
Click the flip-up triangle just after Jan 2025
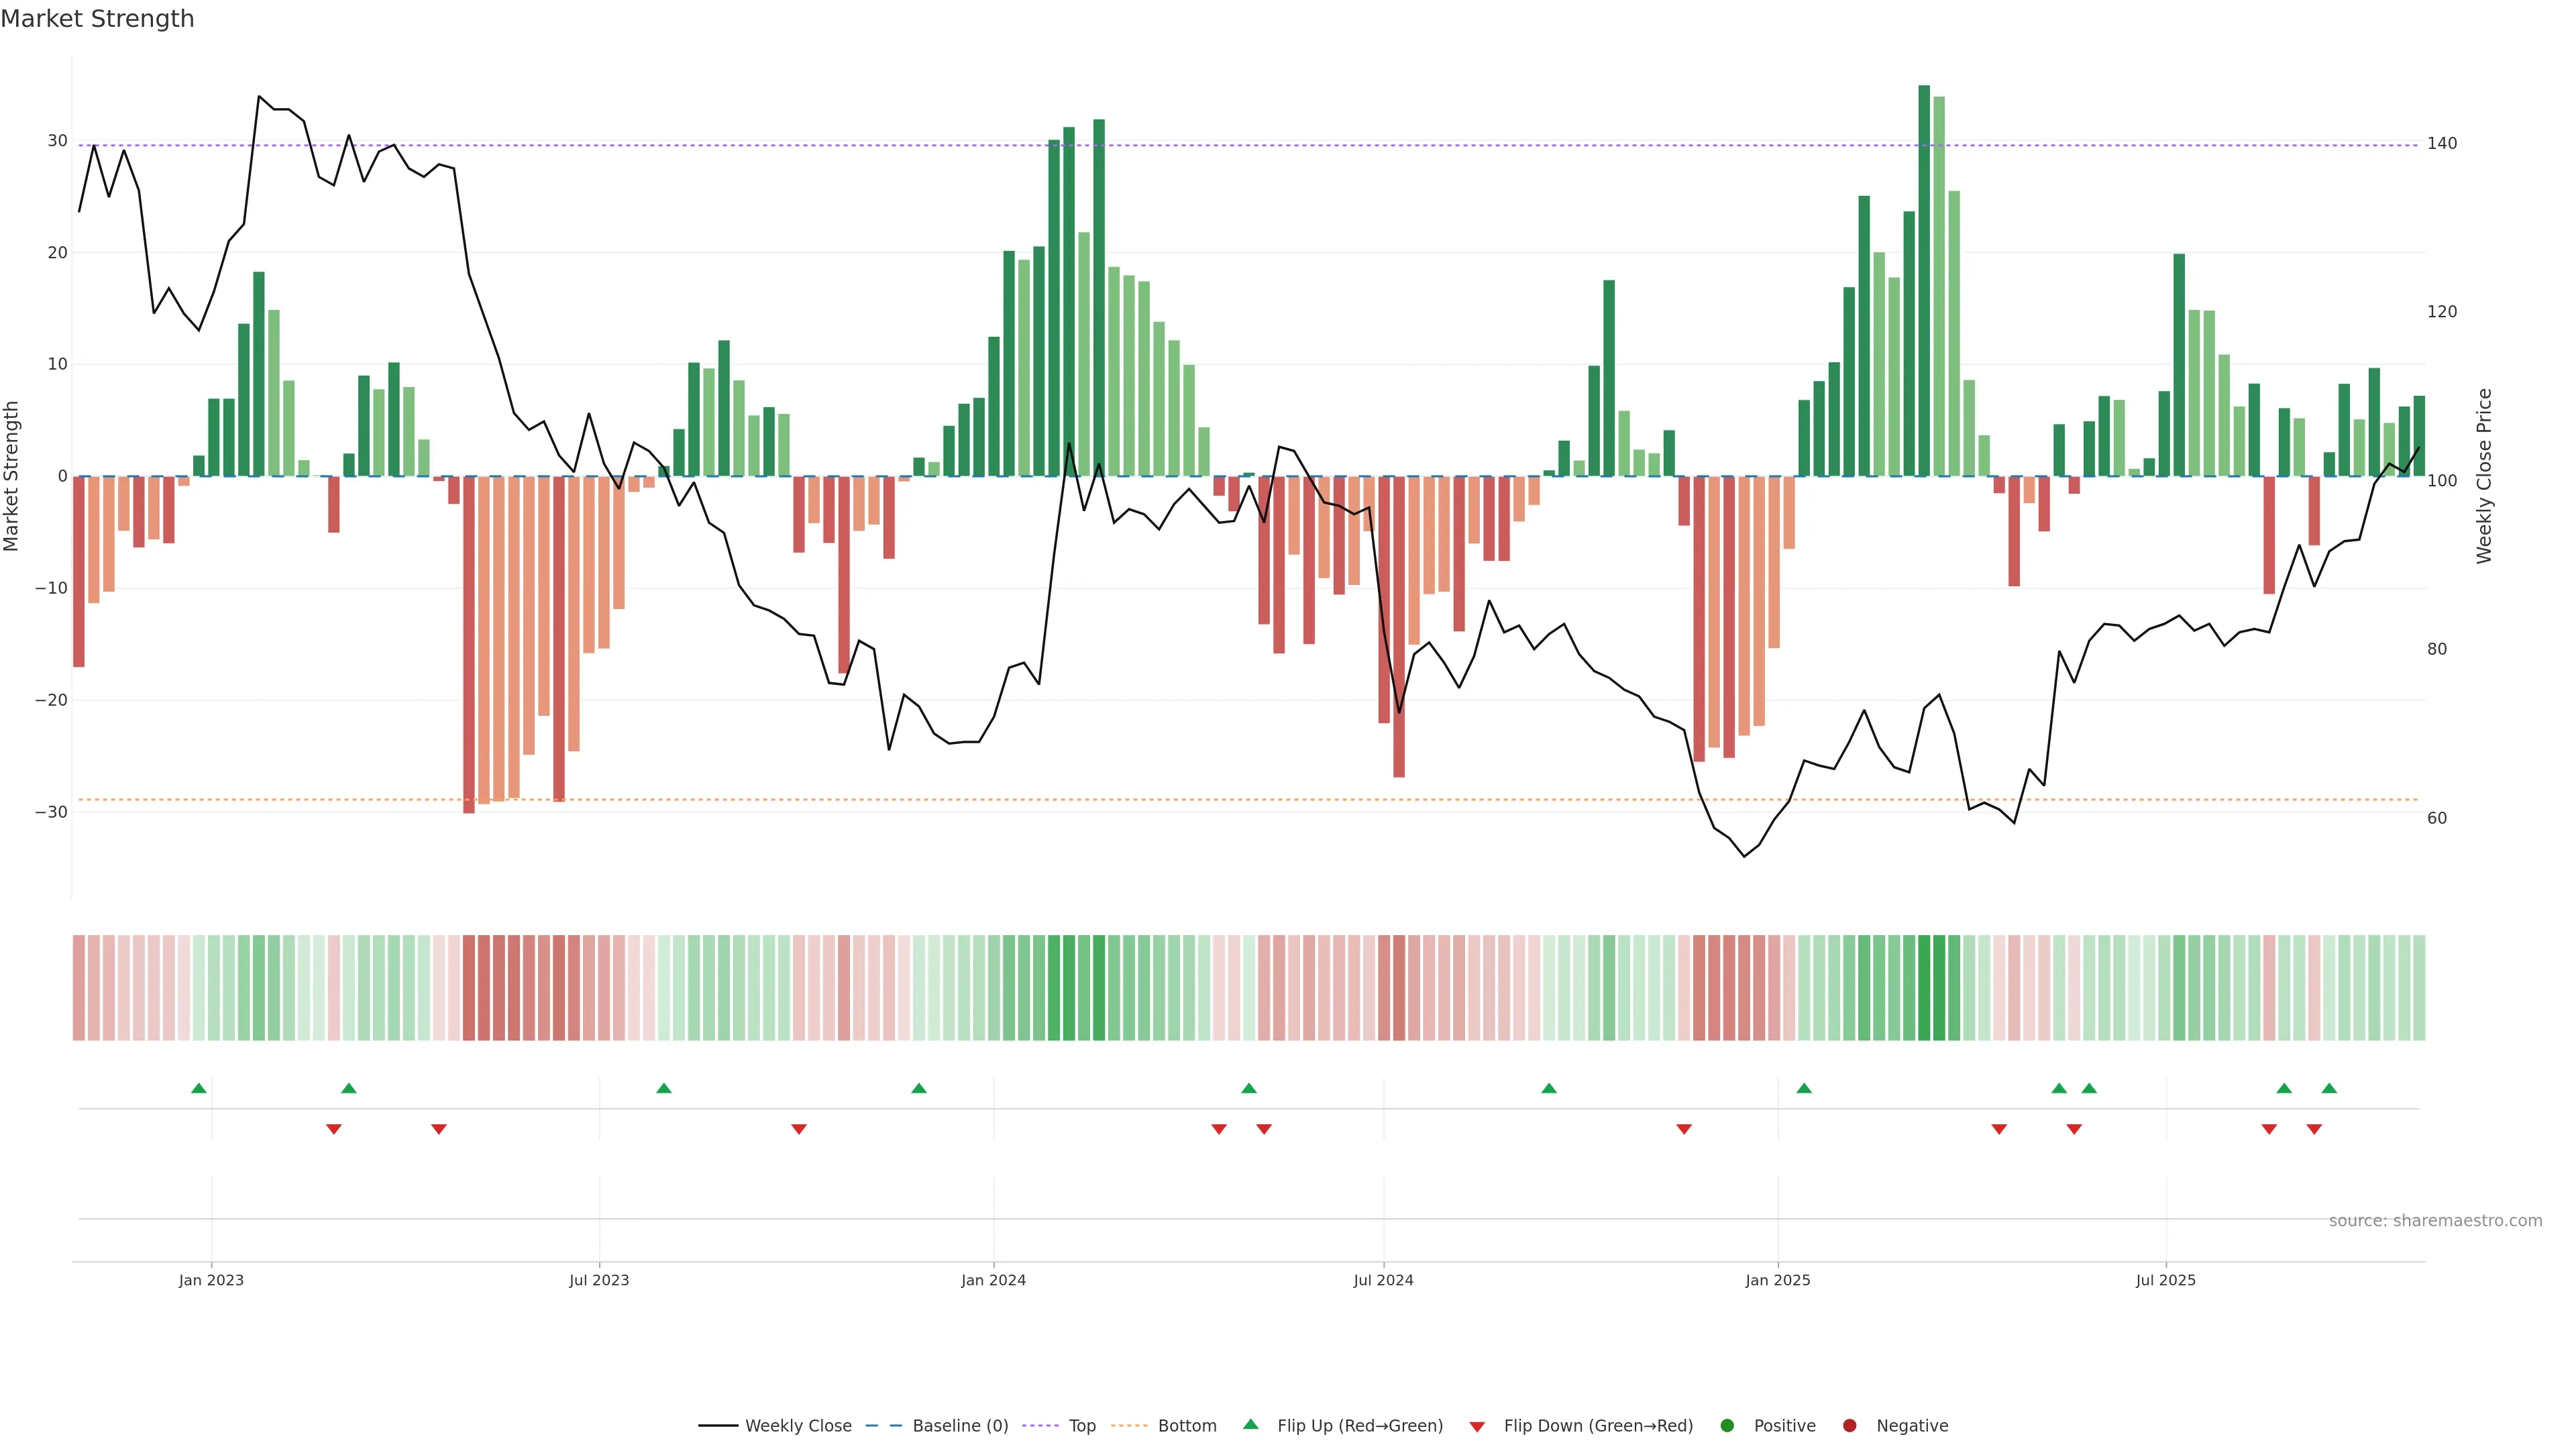[1804, 1088]
